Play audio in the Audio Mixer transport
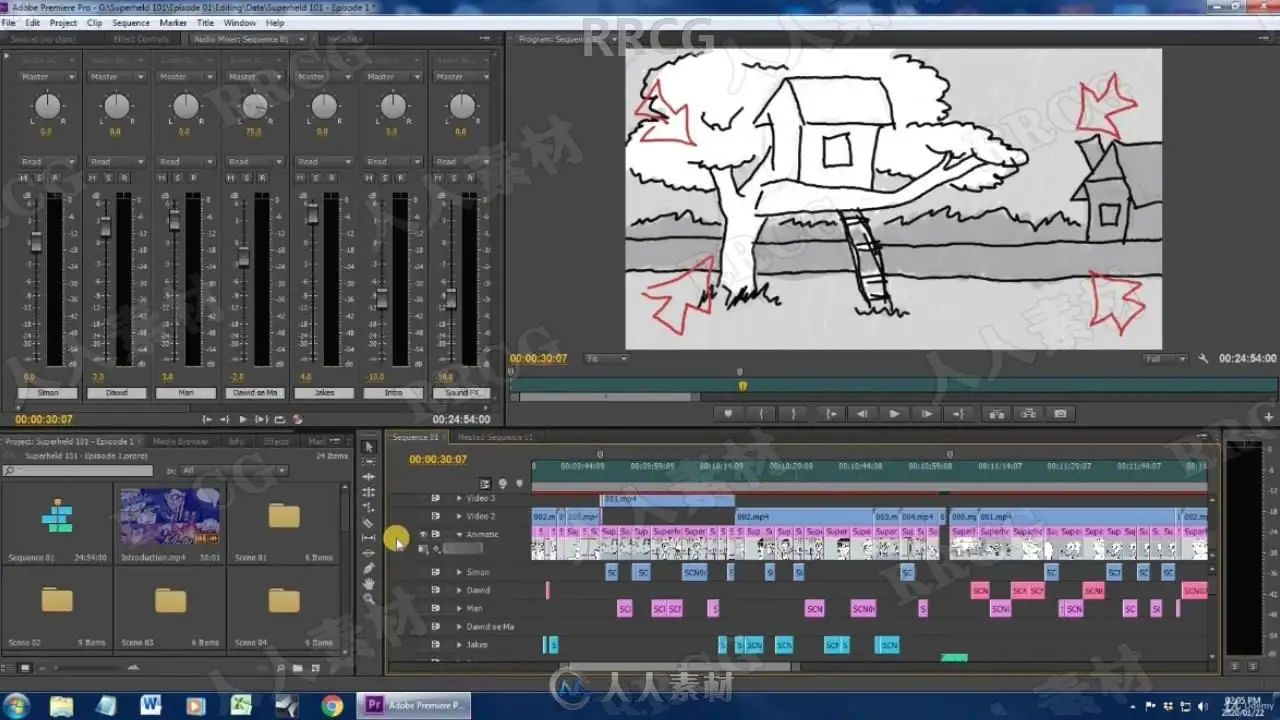The height and width of the screenshot is (720, 1280). pyautogui.click(x=242, y=420)
